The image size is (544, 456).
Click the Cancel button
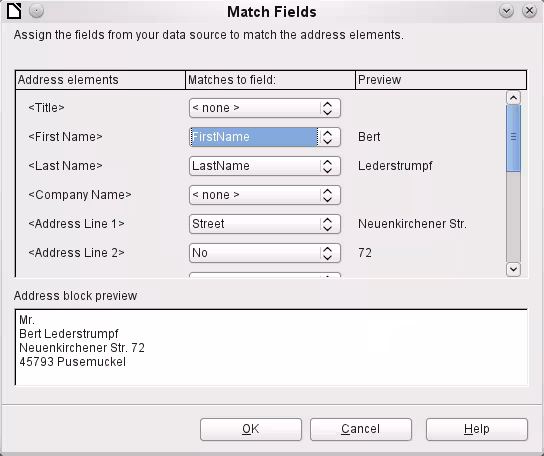361,429
